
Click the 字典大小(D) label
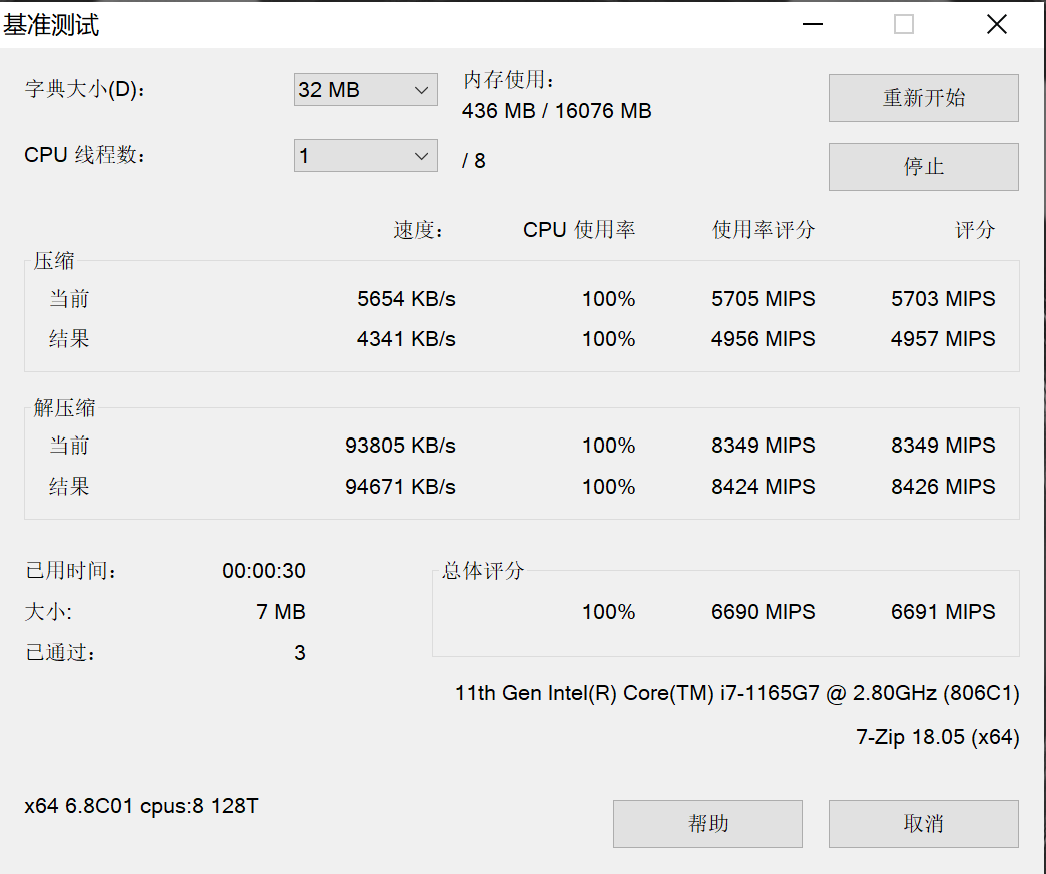click(85, 89)
